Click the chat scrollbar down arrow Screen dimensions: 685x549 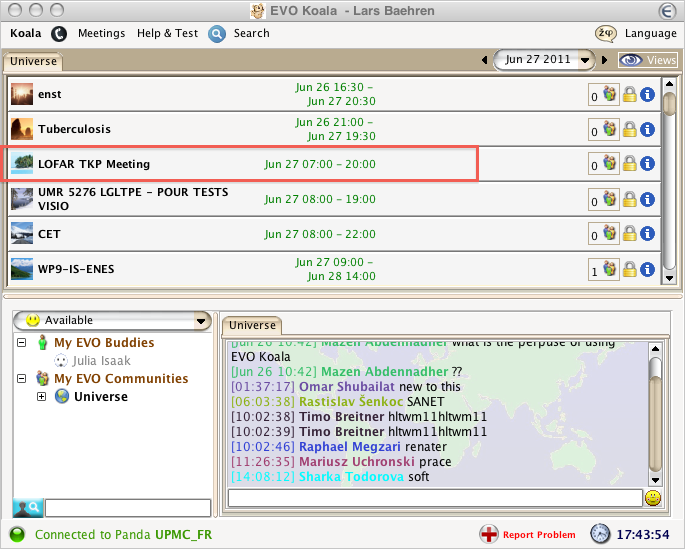pyautogui.click(x=655, y=480)
